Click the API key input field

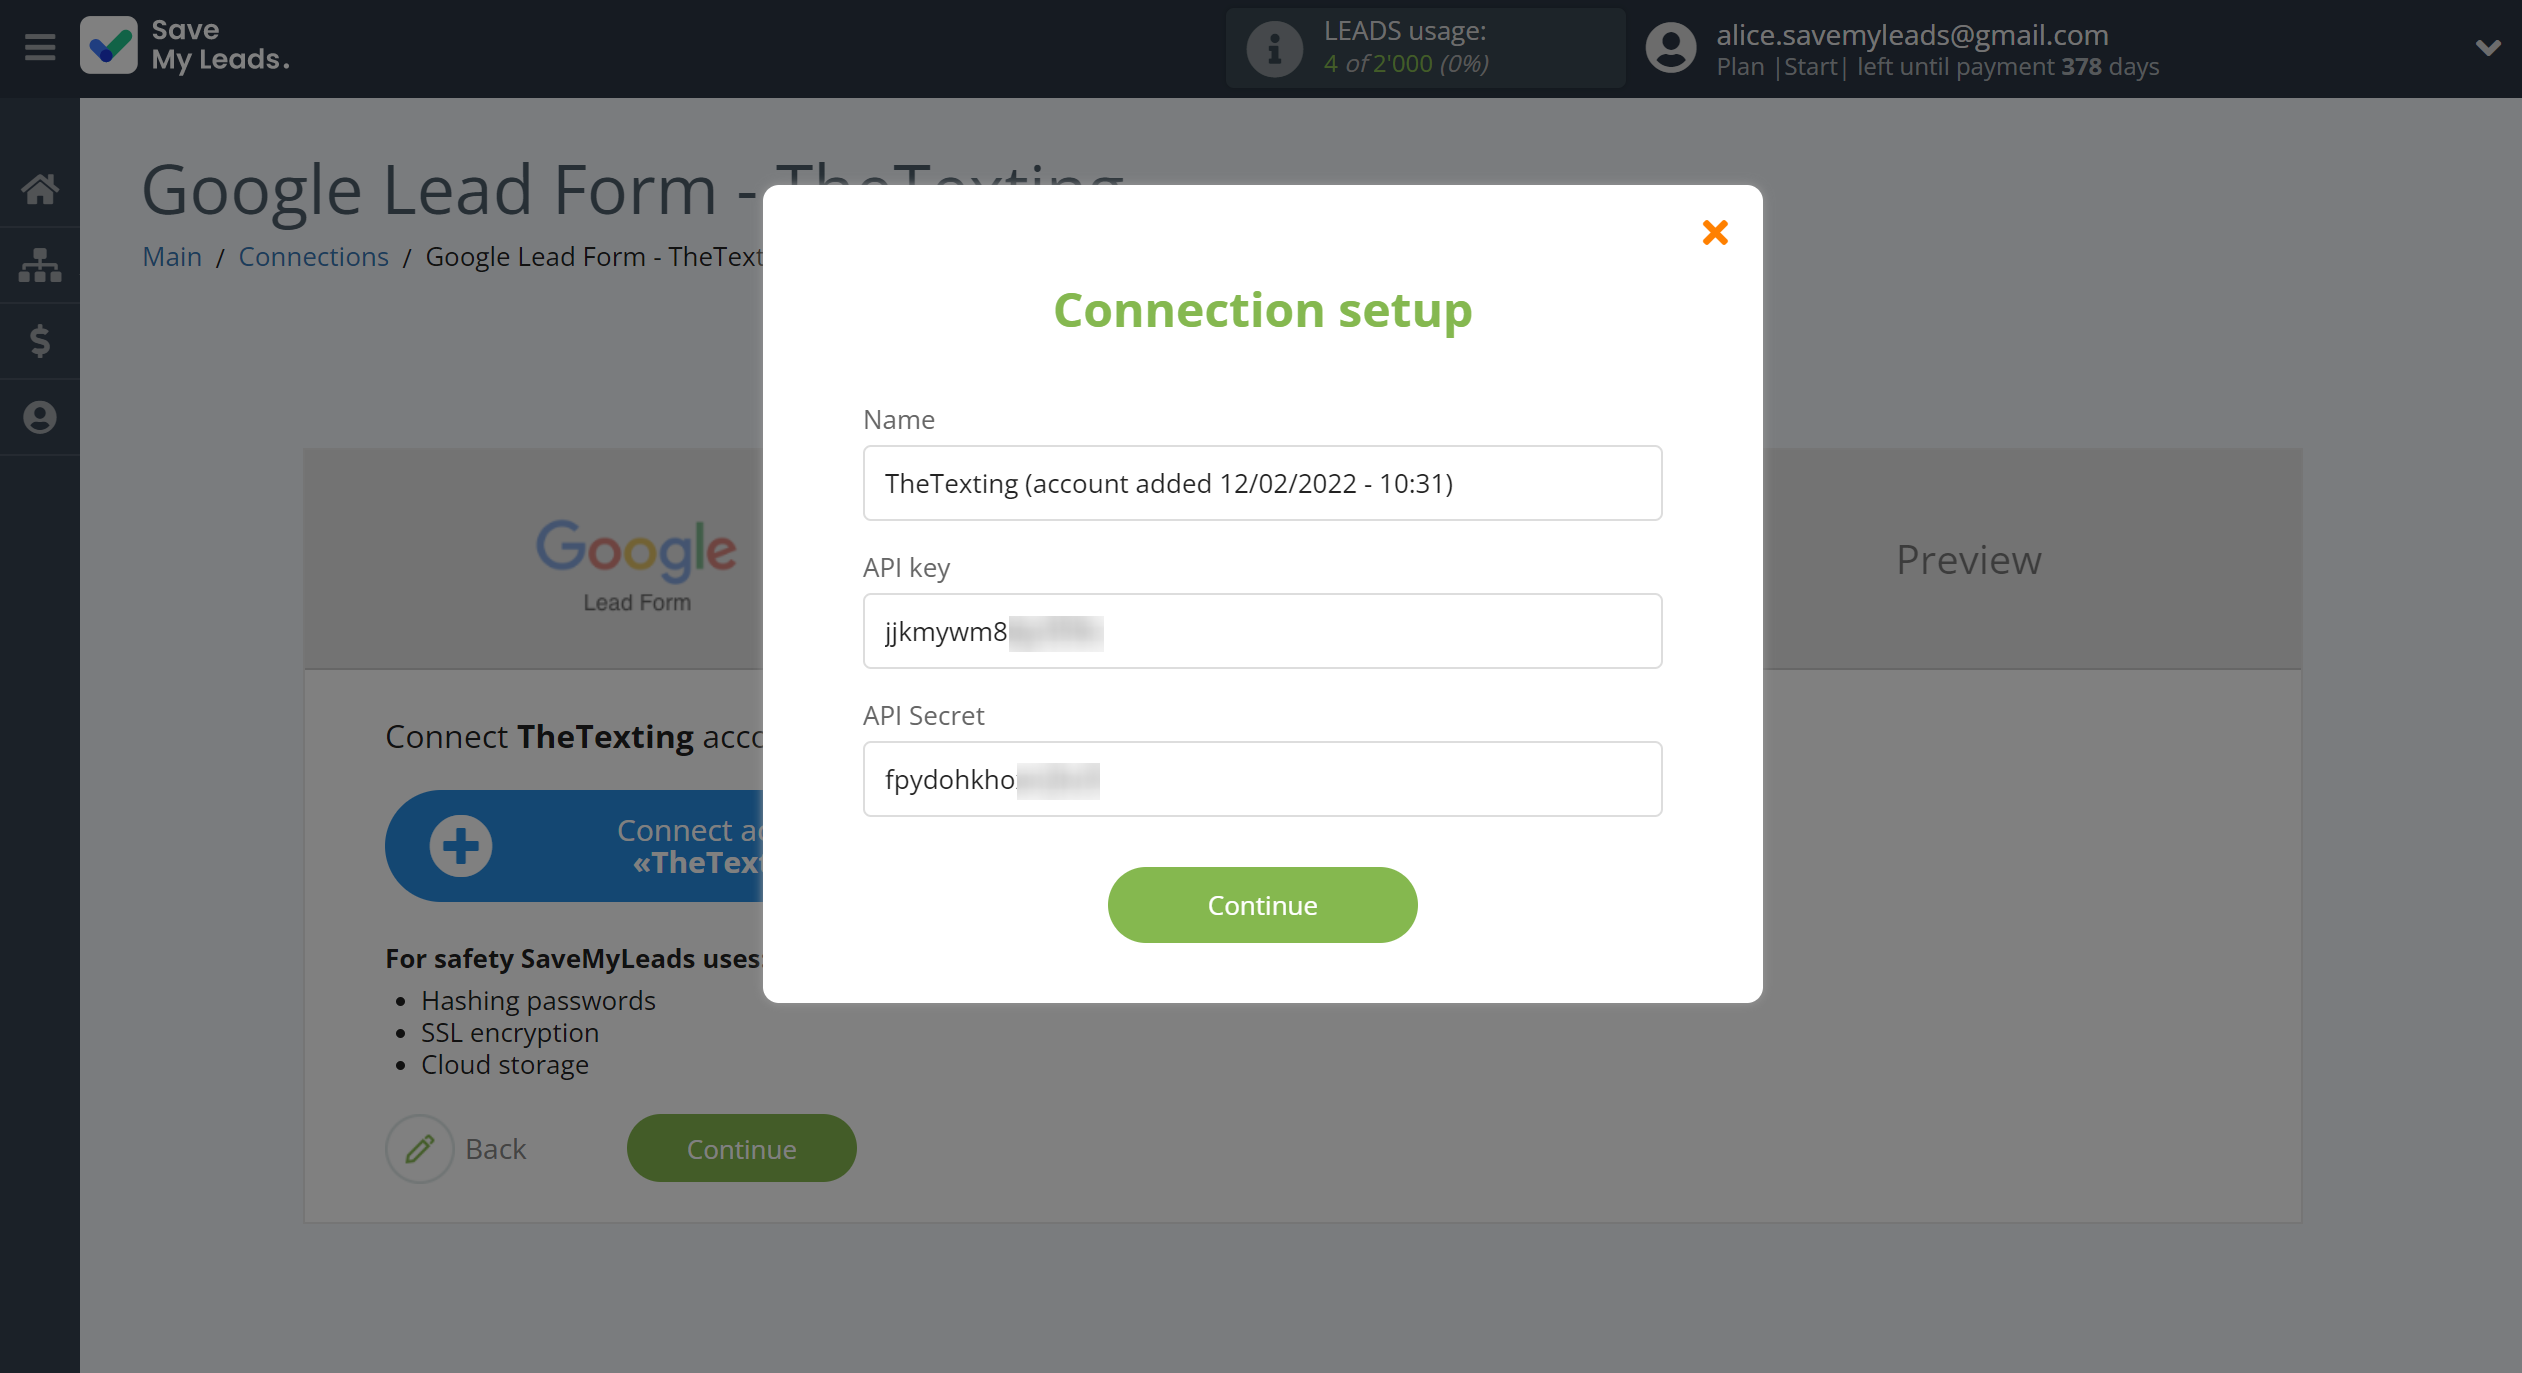(1263, 631)
